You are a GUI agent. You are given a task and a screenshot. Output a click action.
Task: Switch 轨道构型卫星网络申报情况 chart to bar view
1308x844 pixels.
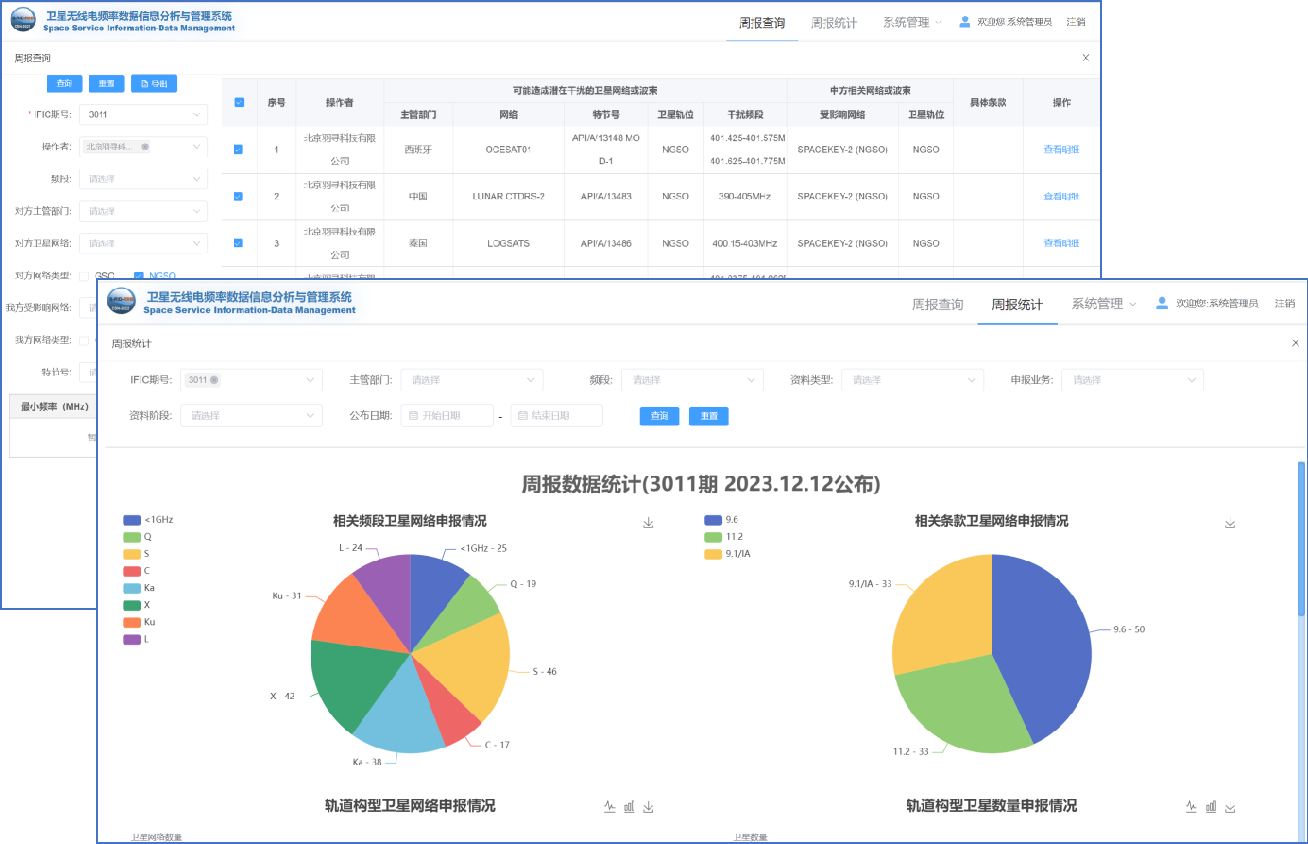pos(629,807)
